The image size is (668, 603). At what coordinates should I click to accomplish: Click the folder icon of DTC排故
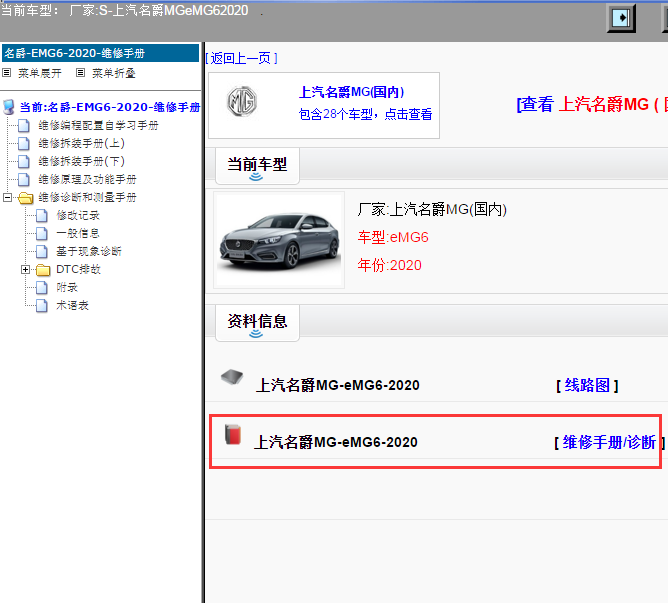(43, 270)
